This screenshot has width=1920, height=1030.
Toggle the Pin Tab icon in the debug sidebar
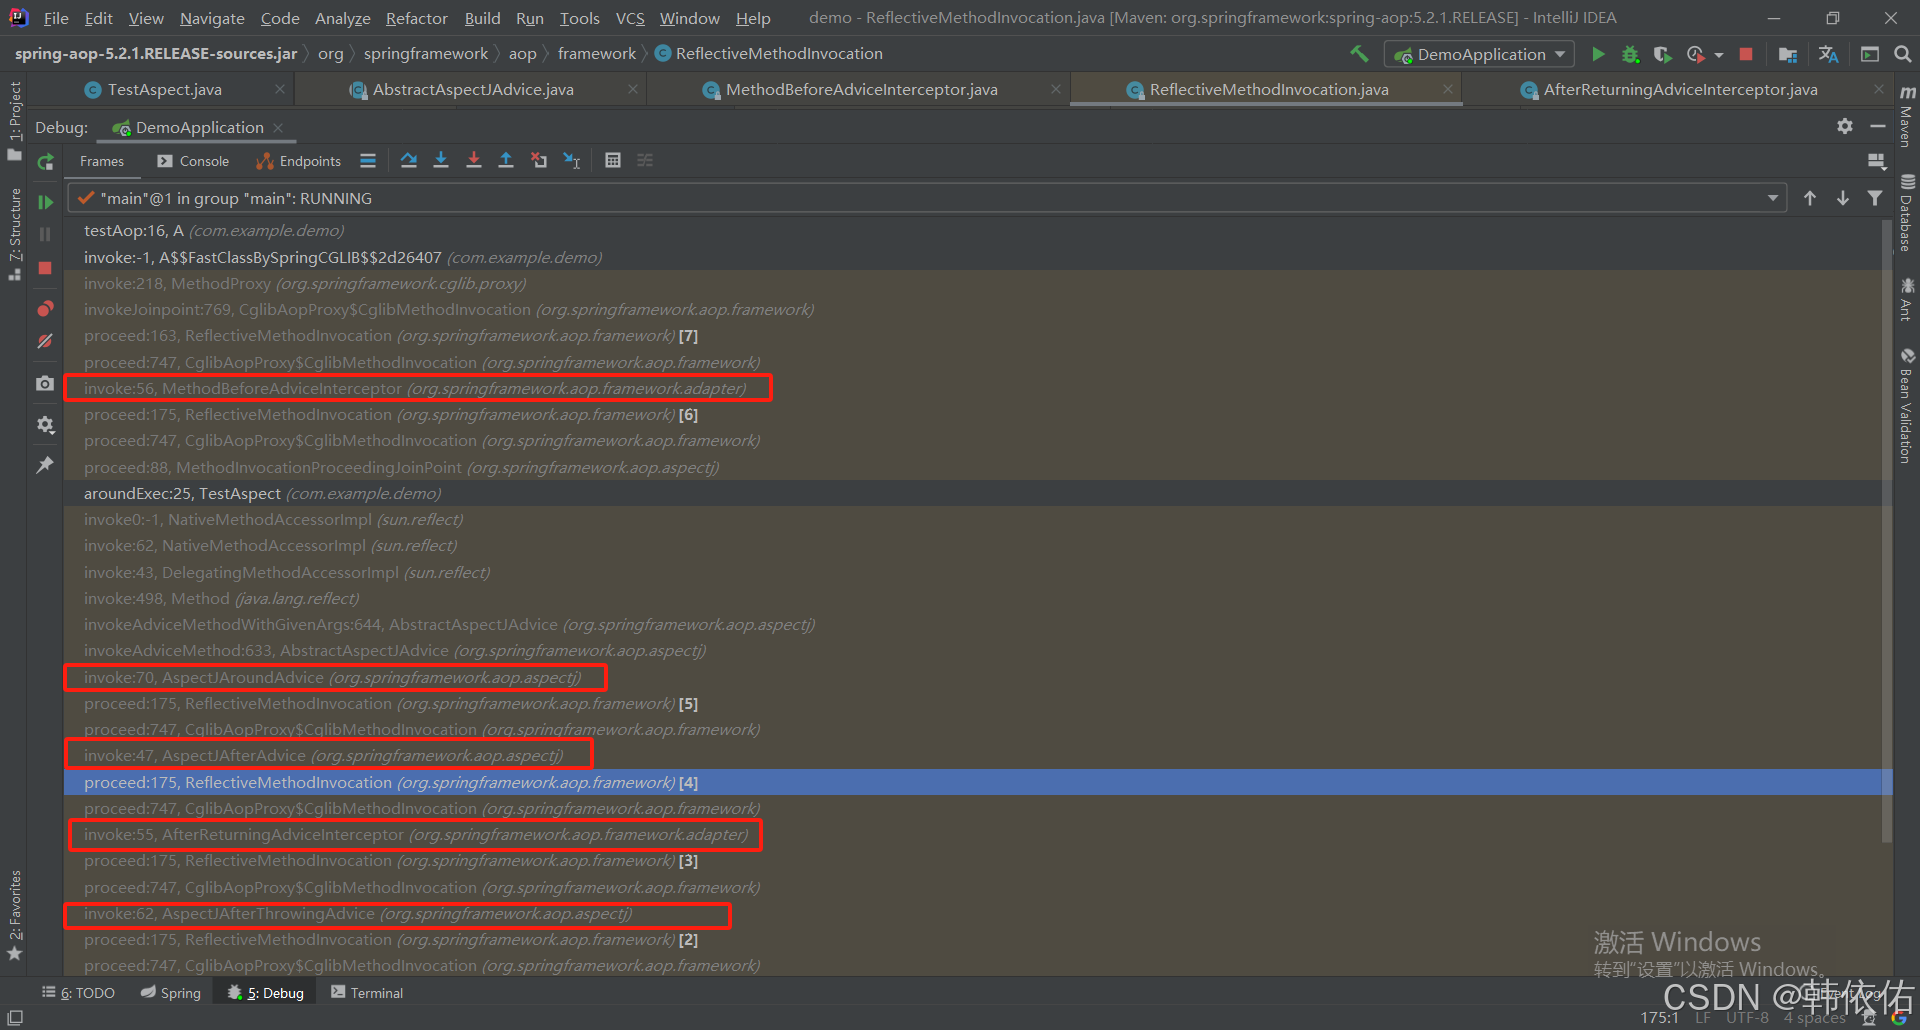coord(45,465)
